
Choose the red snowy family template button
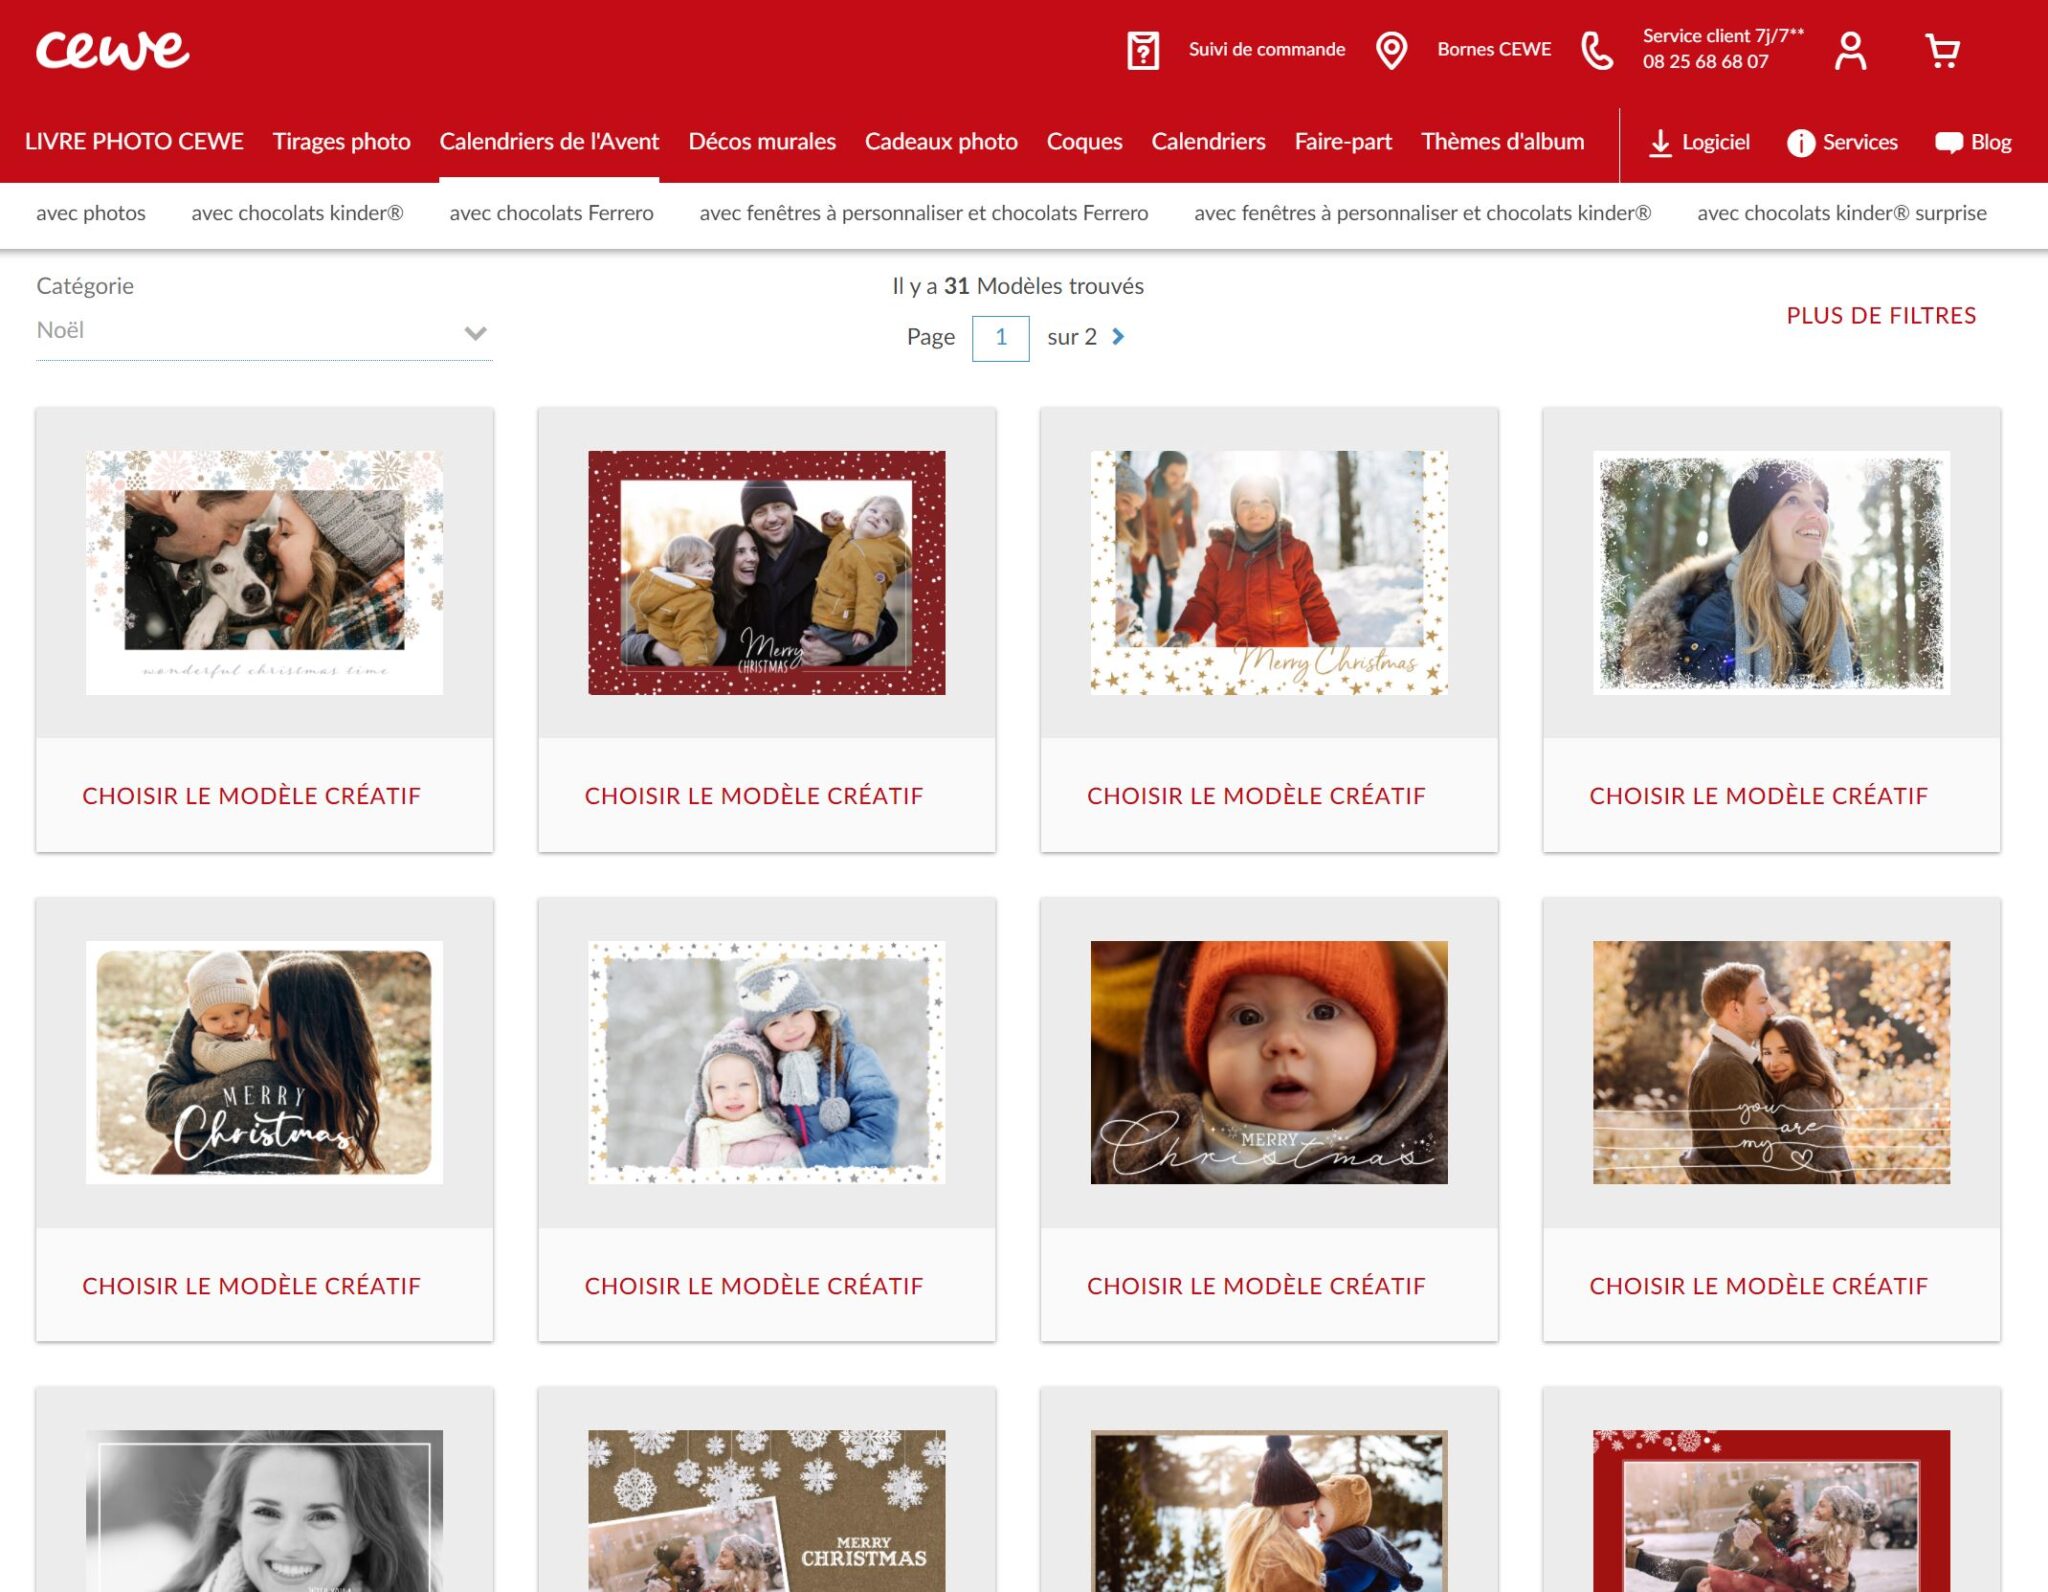(x=753, y=796)
